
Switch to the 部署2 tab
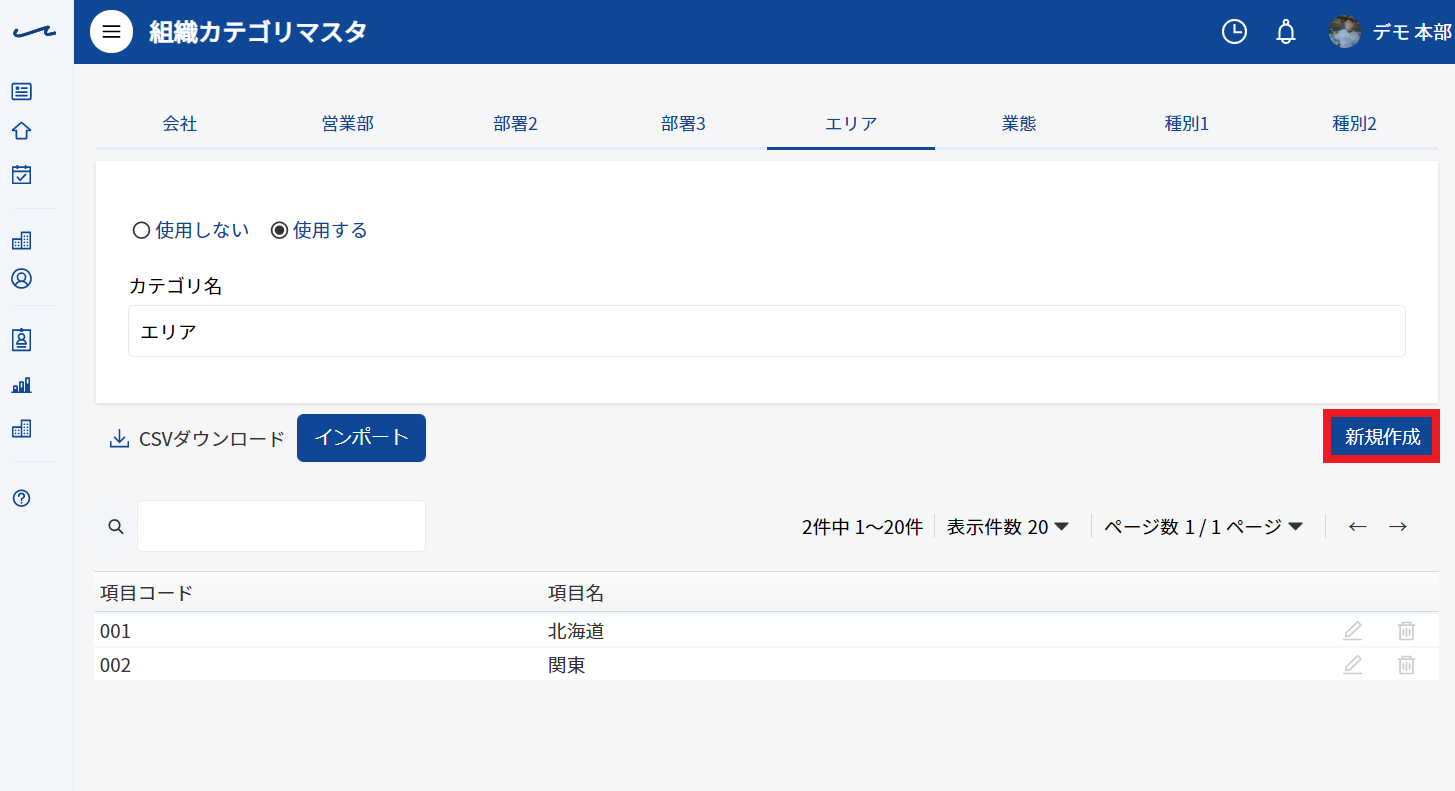516,124
